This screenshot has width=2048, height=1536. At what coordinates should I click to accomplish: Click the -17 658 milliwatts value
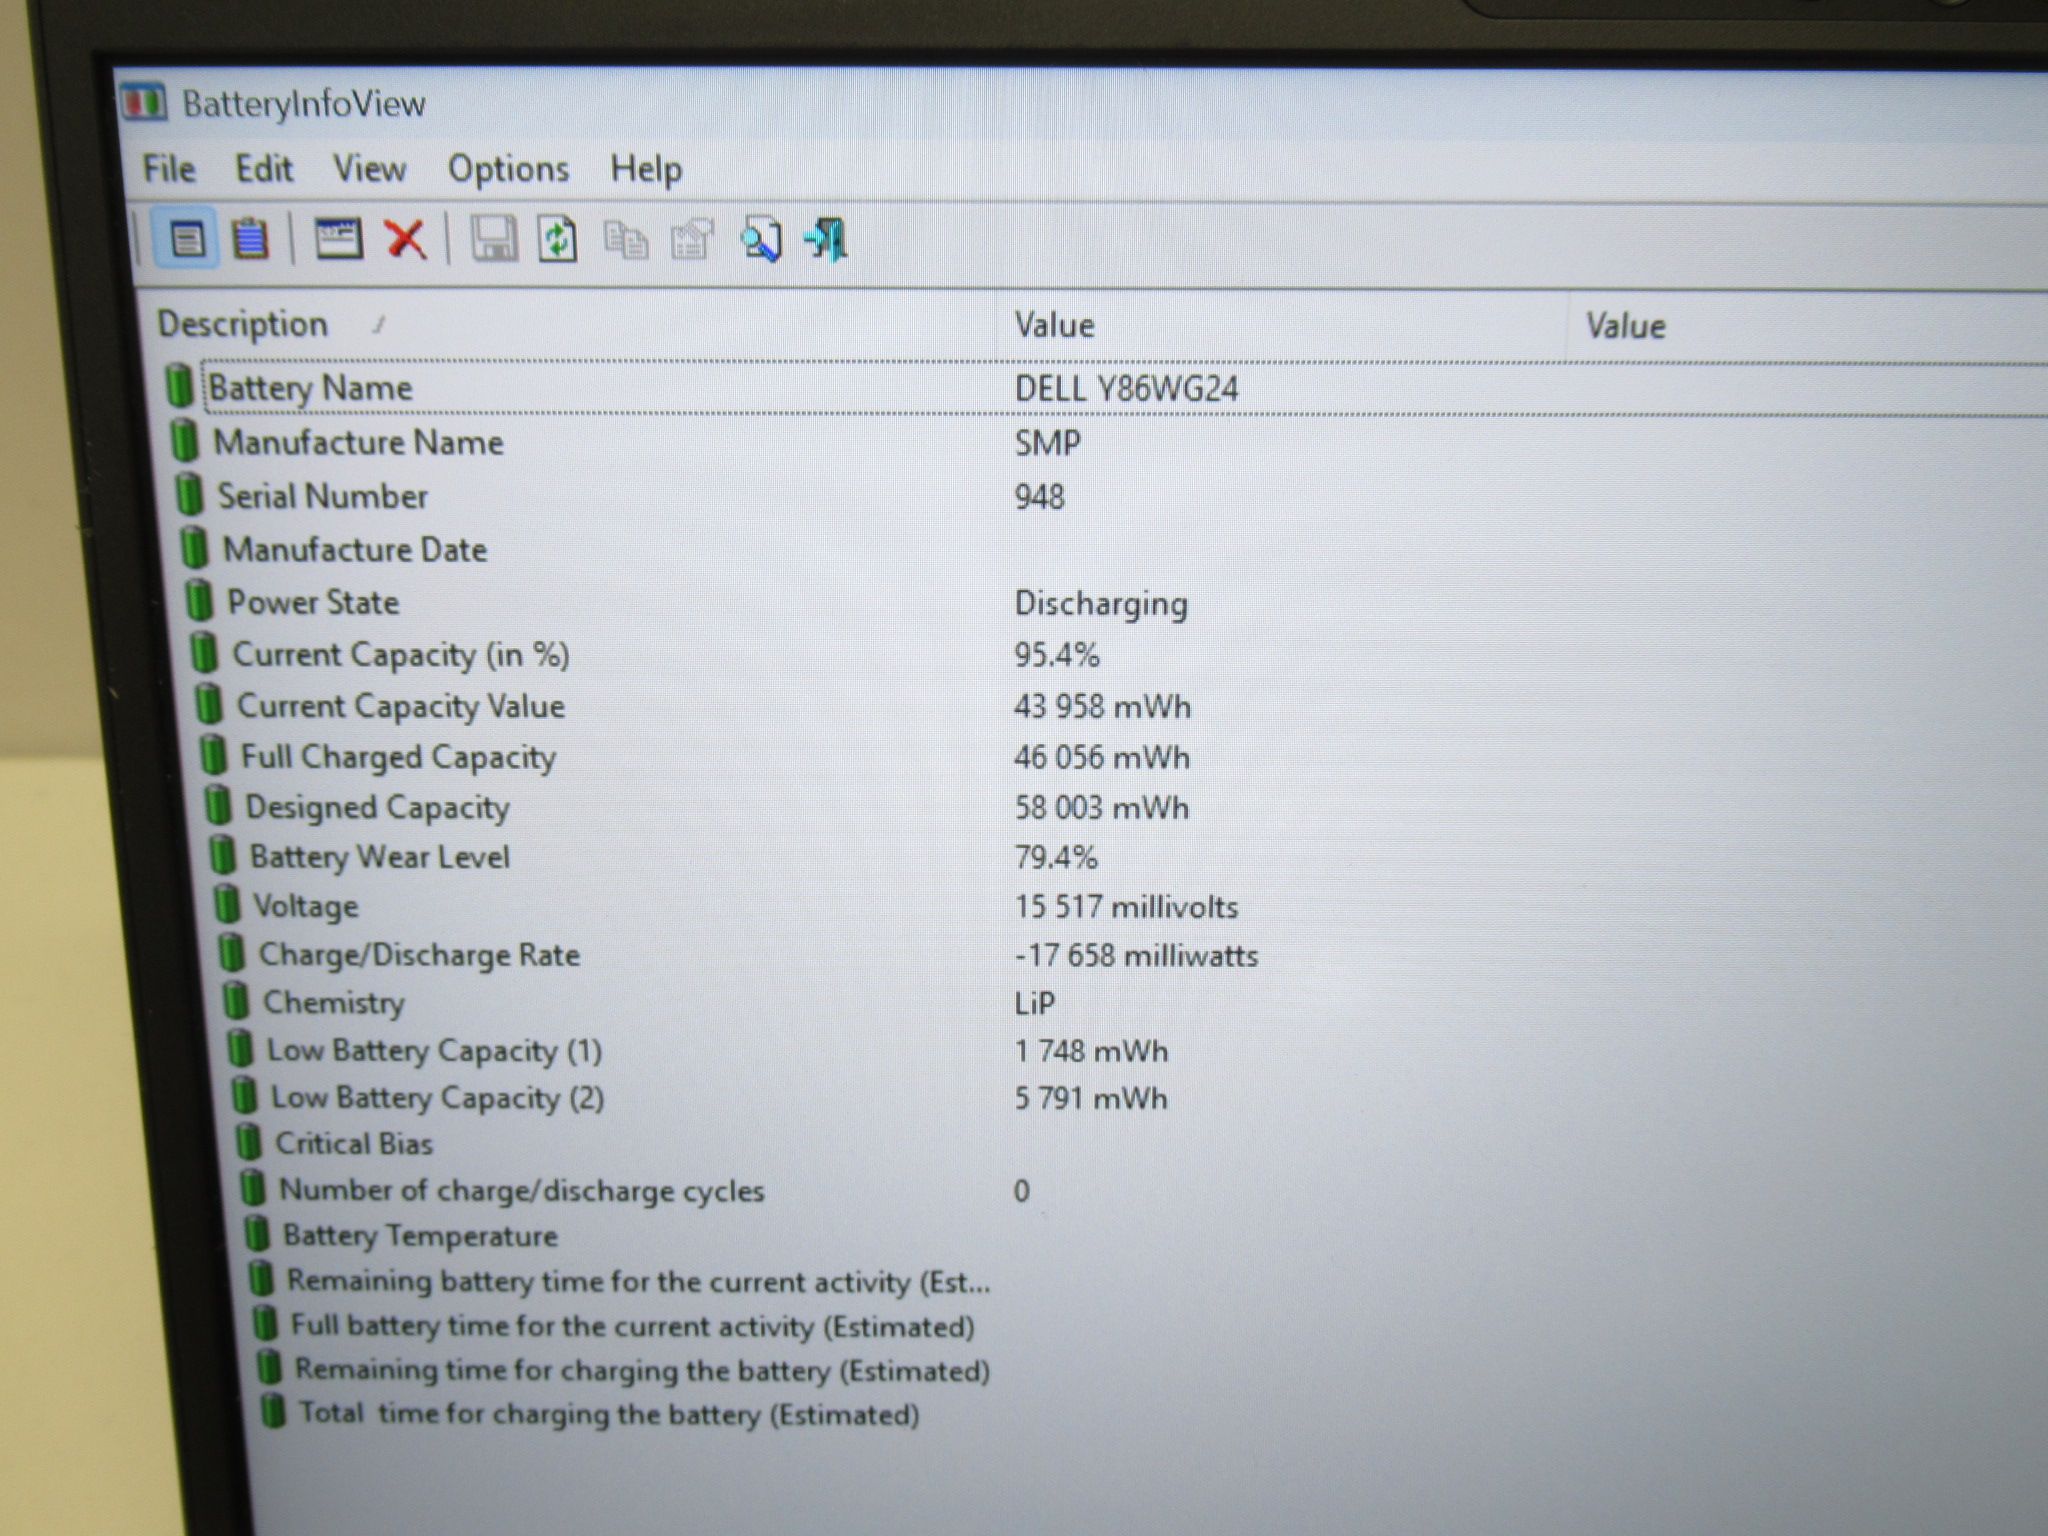point(1136,955)
